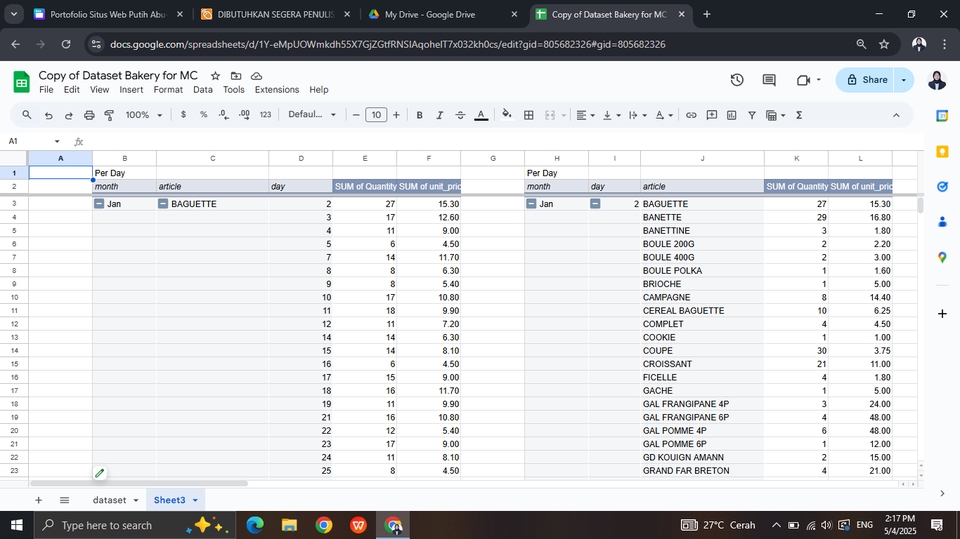Toggle italic formatting

point(439,115)
